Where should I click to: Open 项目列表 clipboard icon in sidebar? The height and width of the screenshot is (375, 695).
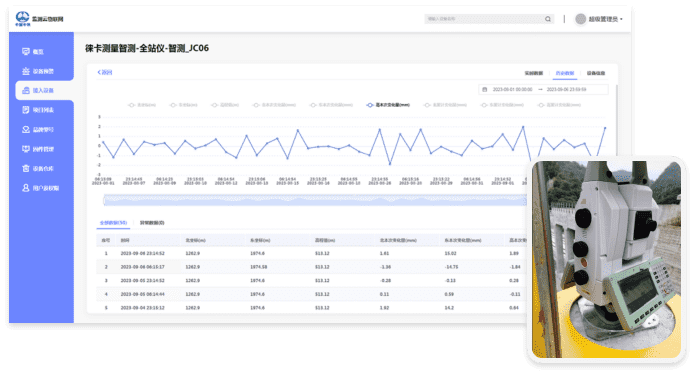click(x=26, y=110)
